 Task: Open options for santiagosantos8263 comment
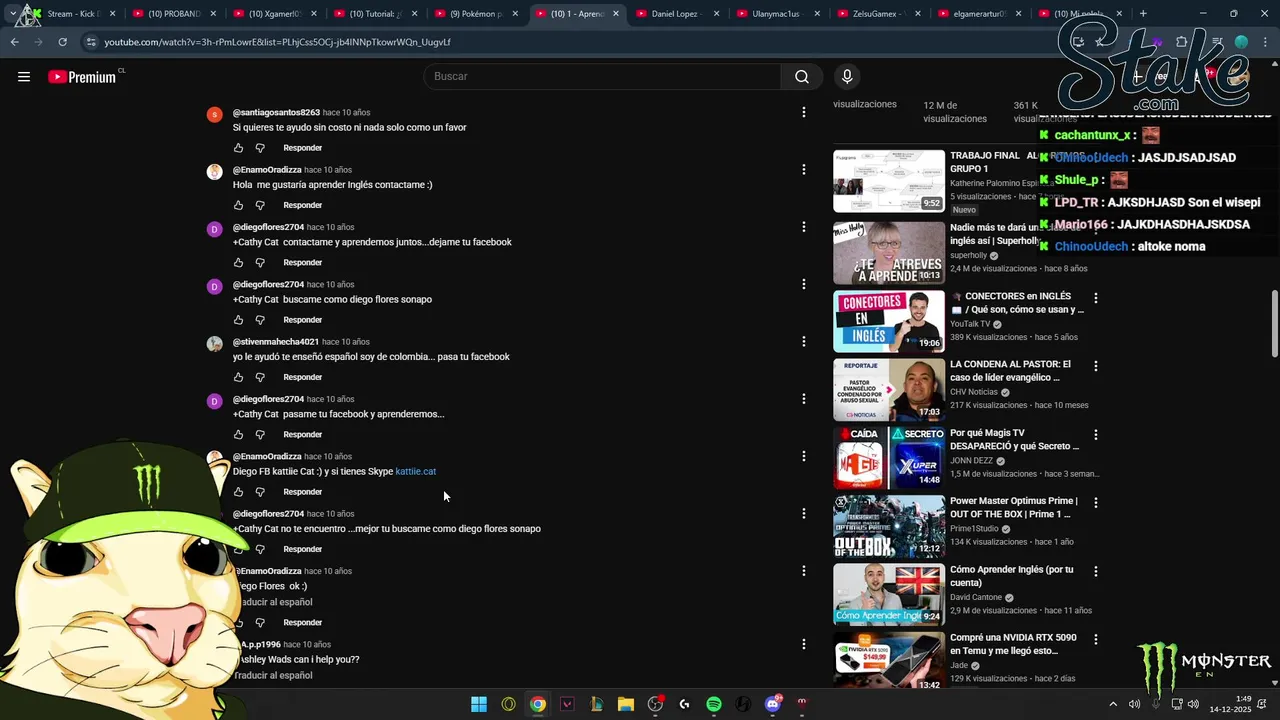803,112
